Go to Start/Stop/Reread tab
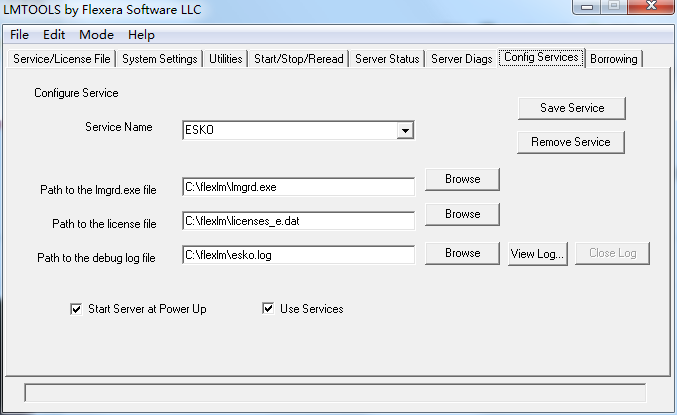The height and width of the screenshot is (415, 677). pos(299,59)
